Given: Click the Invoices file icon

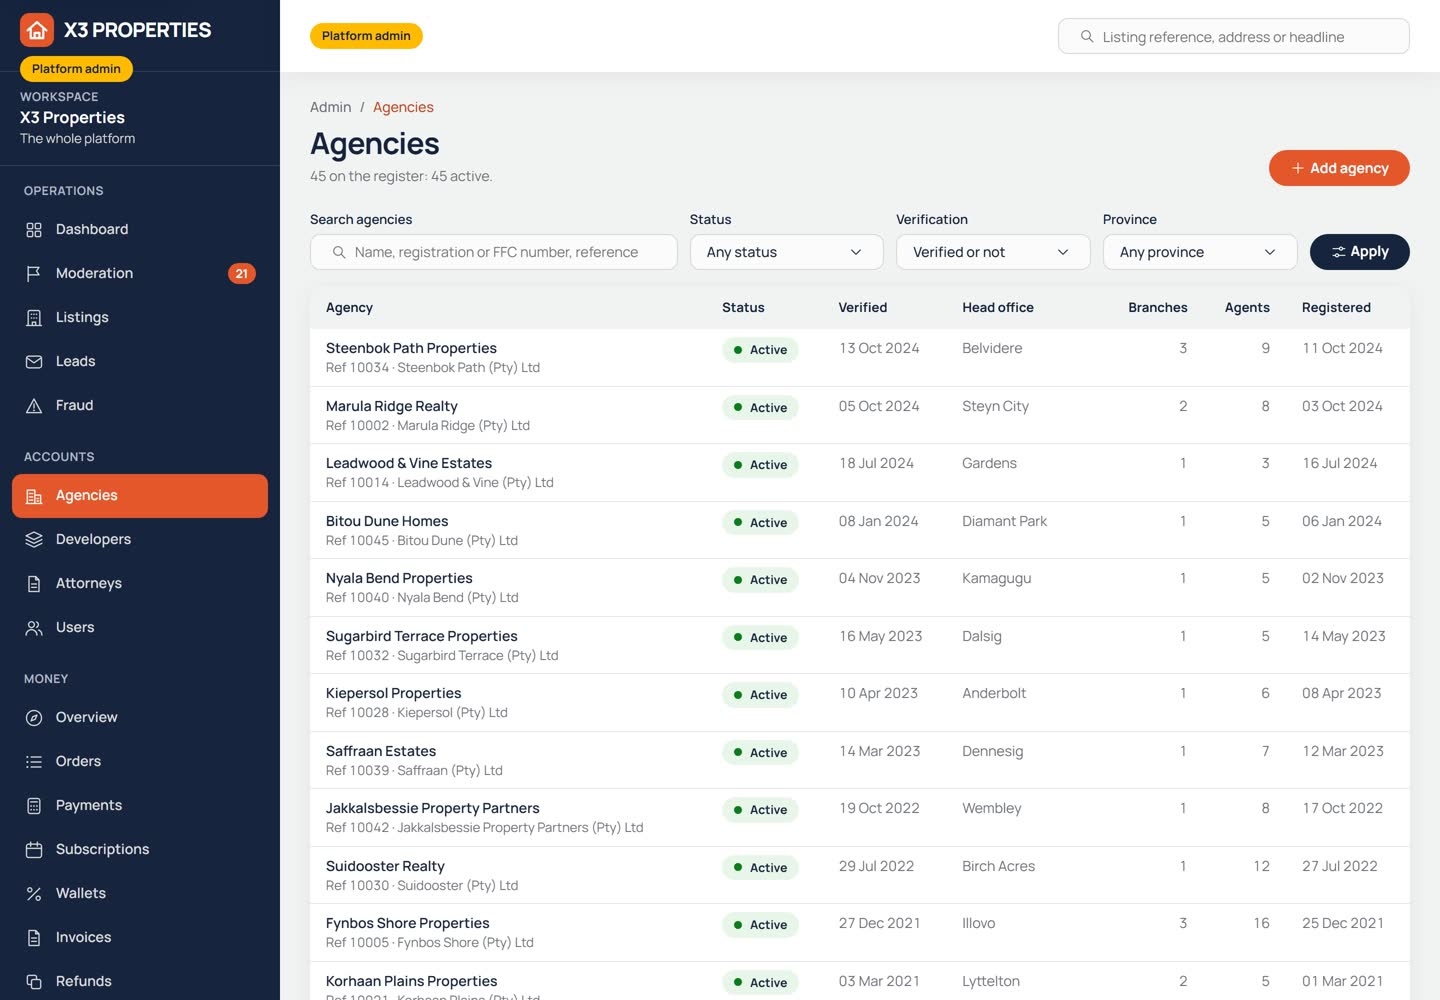Looking at the screenshot, I should 34,937.
